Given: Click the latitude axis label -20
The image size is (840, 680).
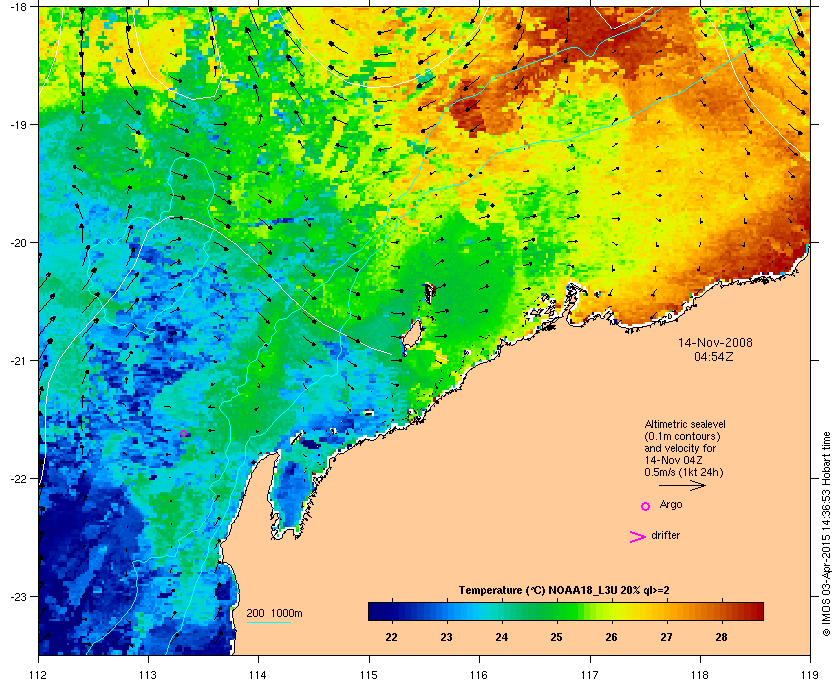Looking at the screenshot, I should pos(18,243).
